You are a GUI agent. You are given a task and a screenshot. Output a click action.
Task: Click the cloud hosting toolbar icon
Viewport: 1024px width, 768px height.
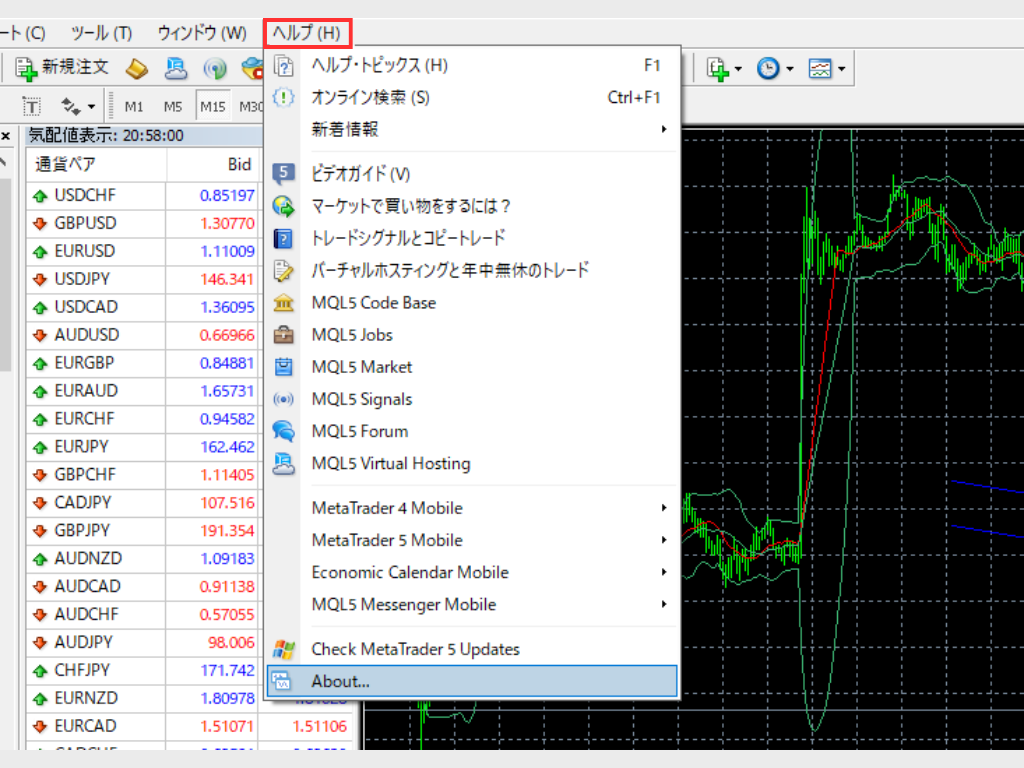(x=176, y=69)
